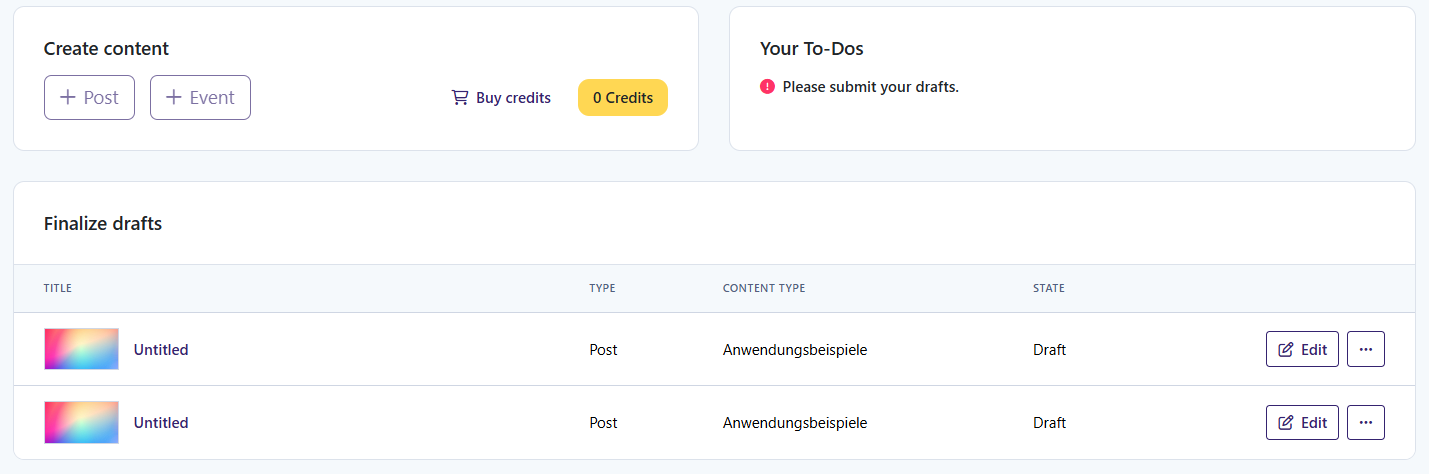1429x474 pixels.
Task: Click the plus icon on Event button
Action: pyautogui.click(x=174, y=98)
